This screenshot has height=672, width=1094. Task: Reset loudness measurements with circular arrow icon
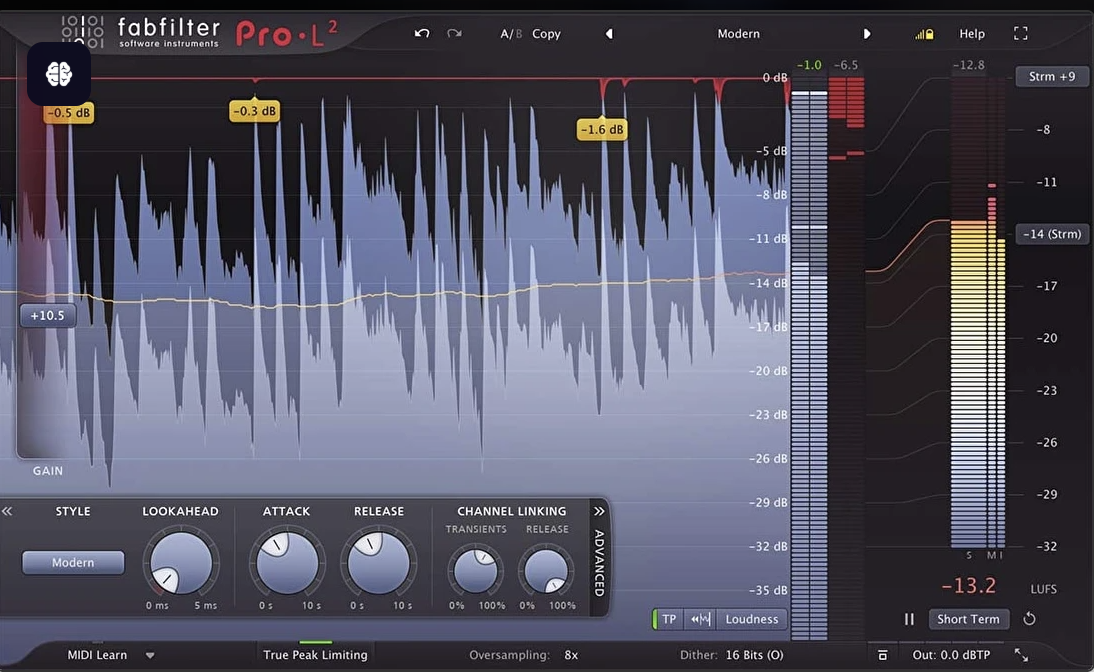pyautogui.click(x=1030, y=619)
